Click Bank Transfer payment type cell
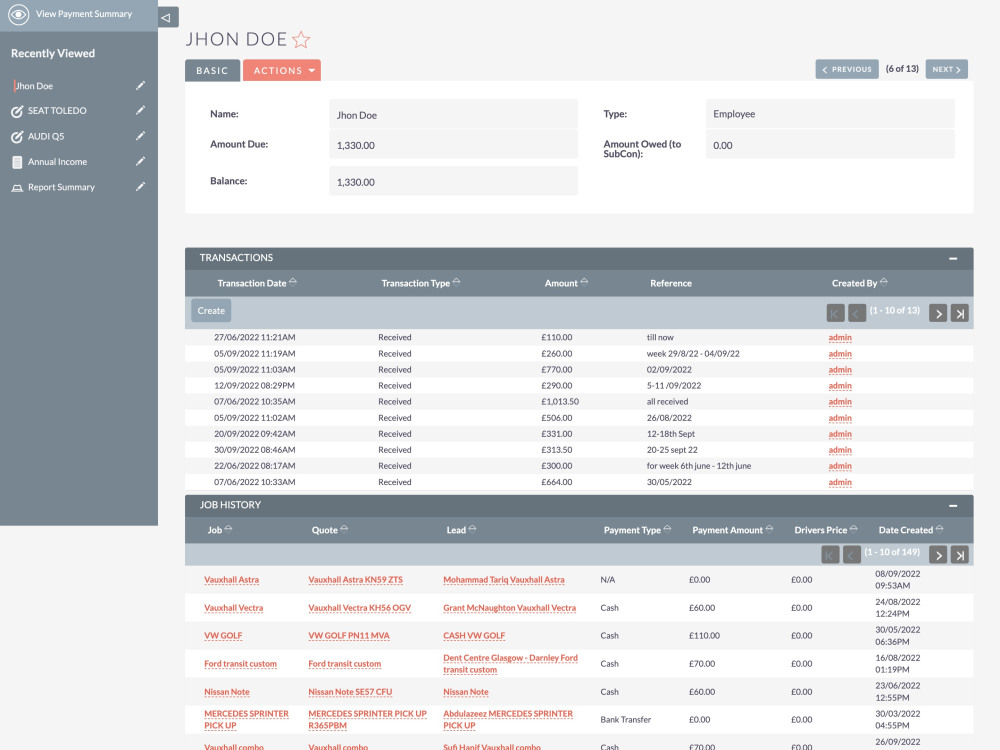 (626, 719)
